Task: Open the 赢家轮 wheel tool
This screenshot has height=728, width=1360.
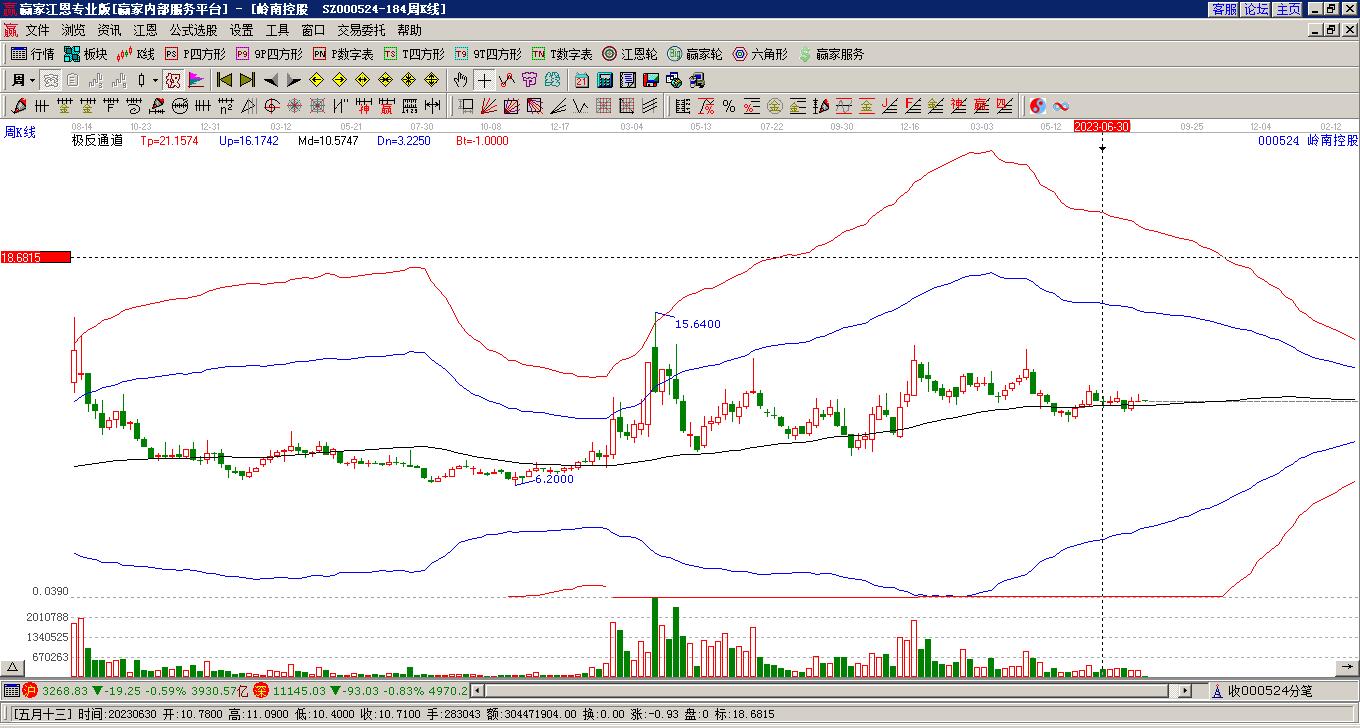Action: 694,54
